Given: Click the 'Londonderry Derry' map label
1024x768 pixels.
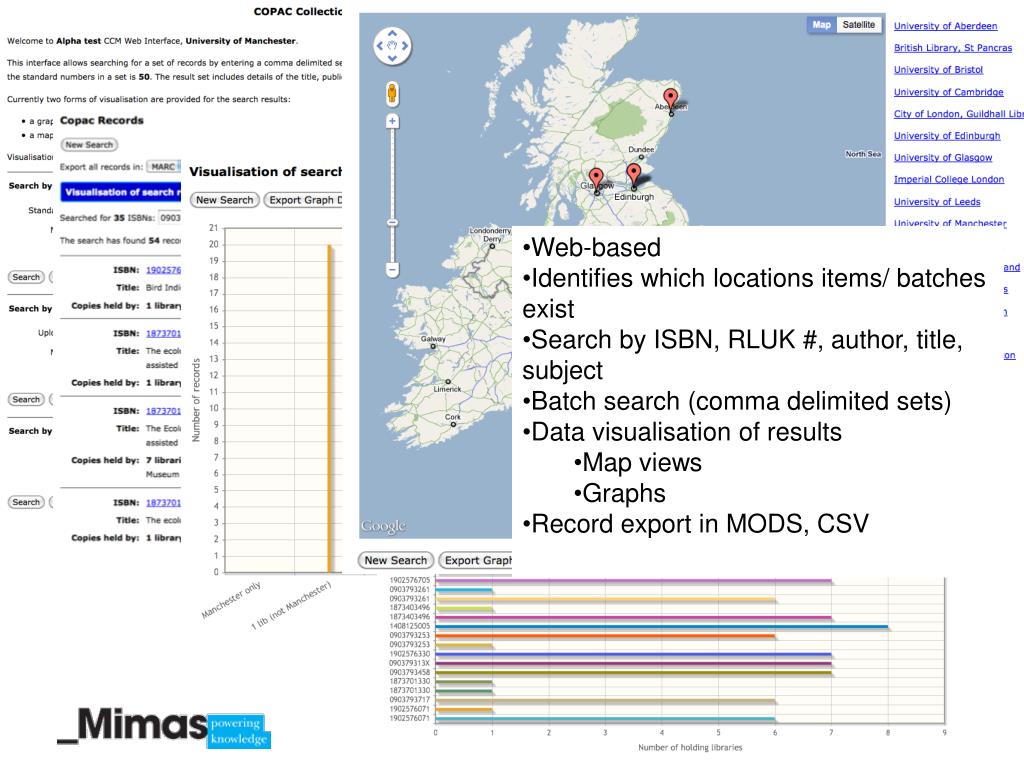Looking at the screenshot, I should coord(490,234).
